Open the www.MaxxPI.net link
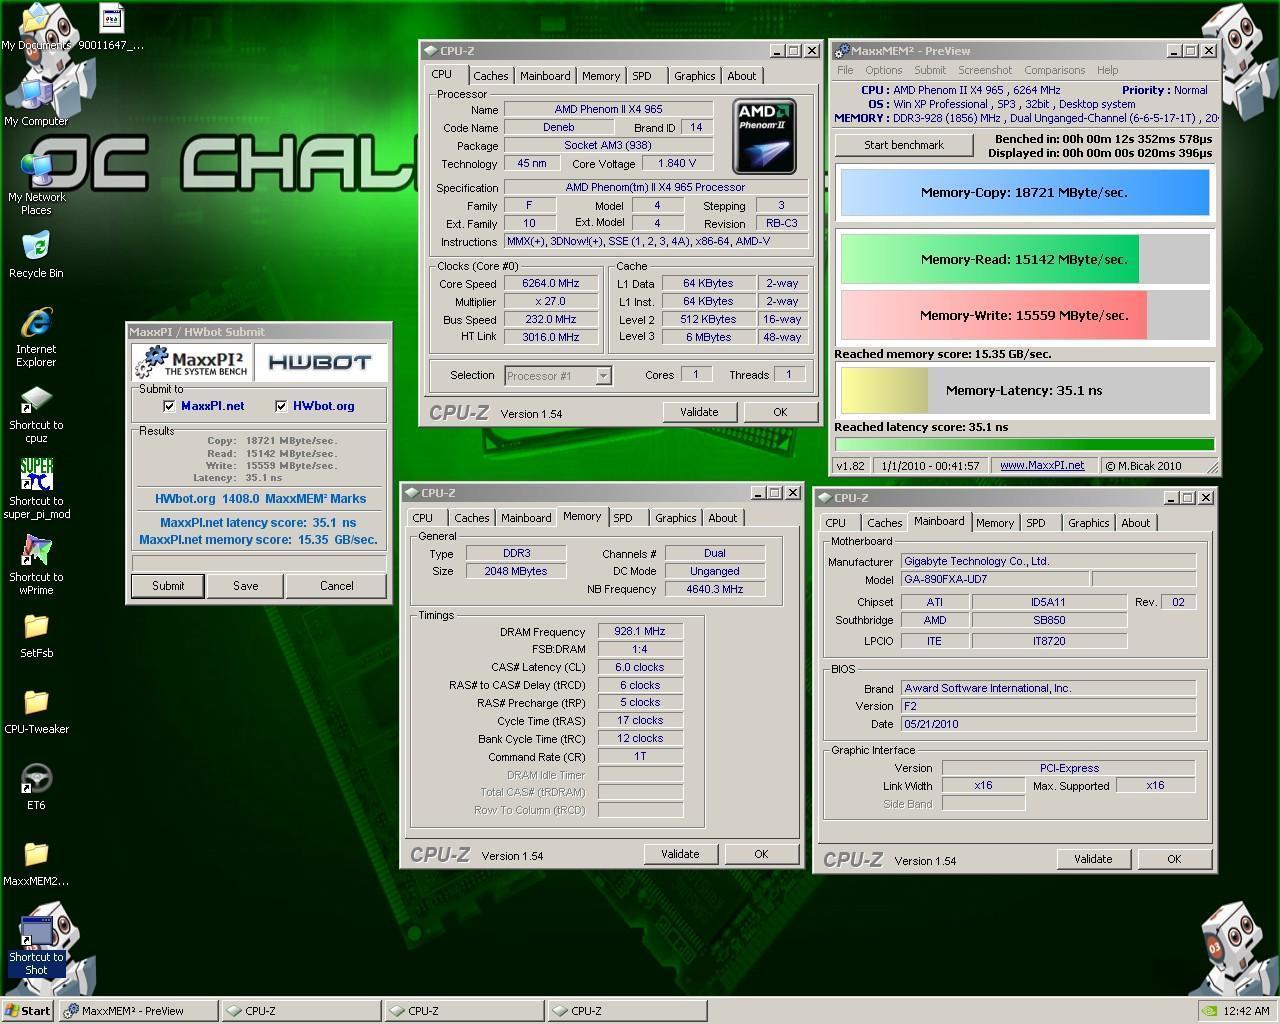 pyautogui.click(x=1042, y=465)
